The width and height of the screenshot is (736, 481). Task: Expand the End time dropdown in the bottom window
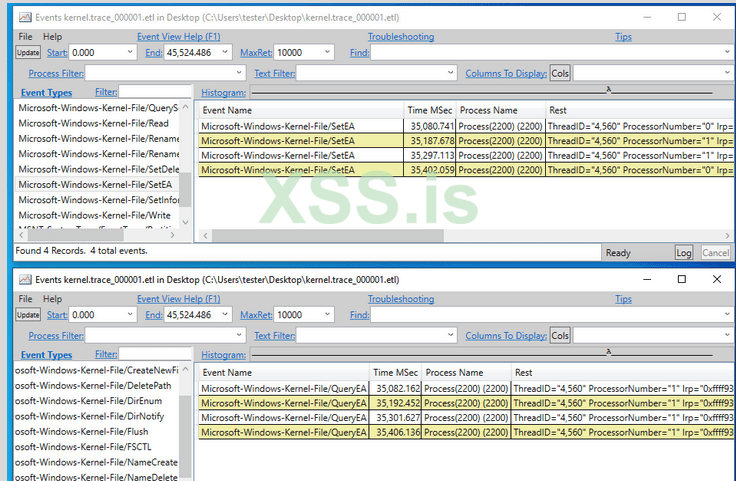coord(225,314)
